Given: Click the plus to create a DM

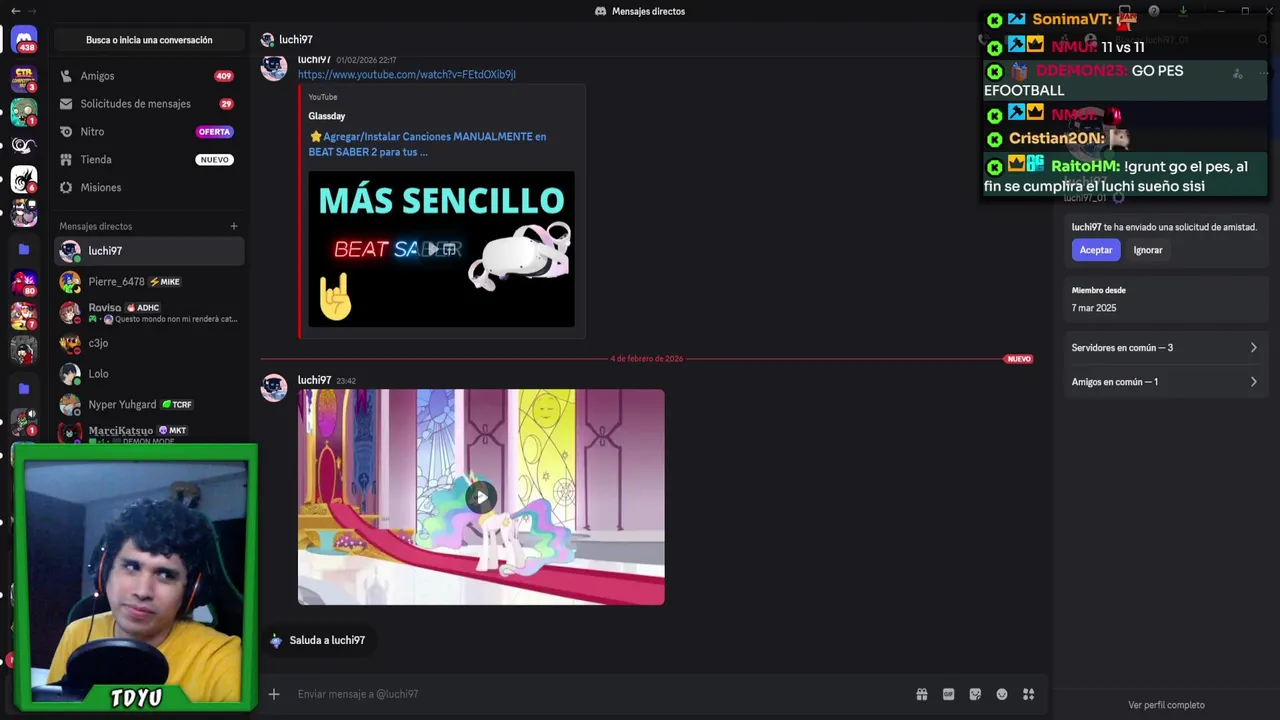Looking at the screenshot, I should [x=234, y=226].
